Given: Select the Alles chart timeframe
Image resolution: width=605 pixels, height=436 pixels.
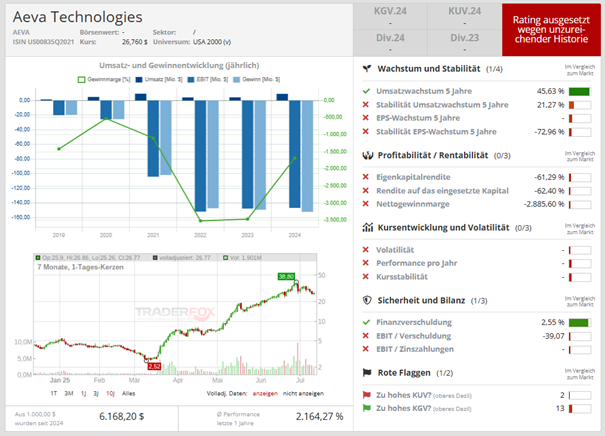Looking at the screenshot, I should (128, 394).
